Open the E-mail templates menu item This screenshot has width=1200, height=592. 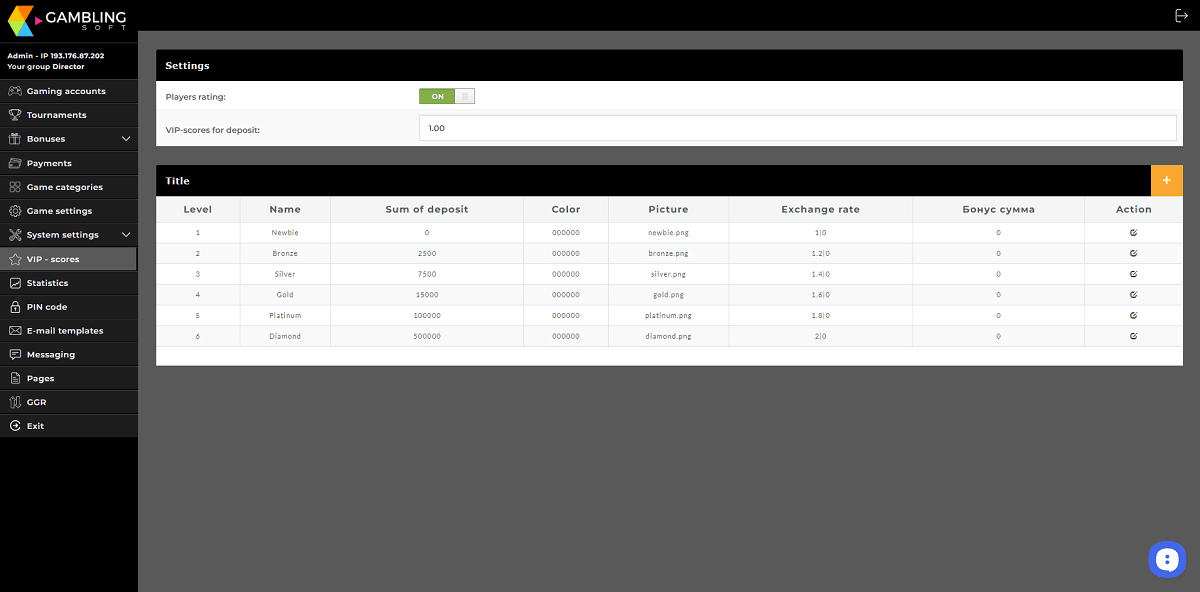coord(68,331)
